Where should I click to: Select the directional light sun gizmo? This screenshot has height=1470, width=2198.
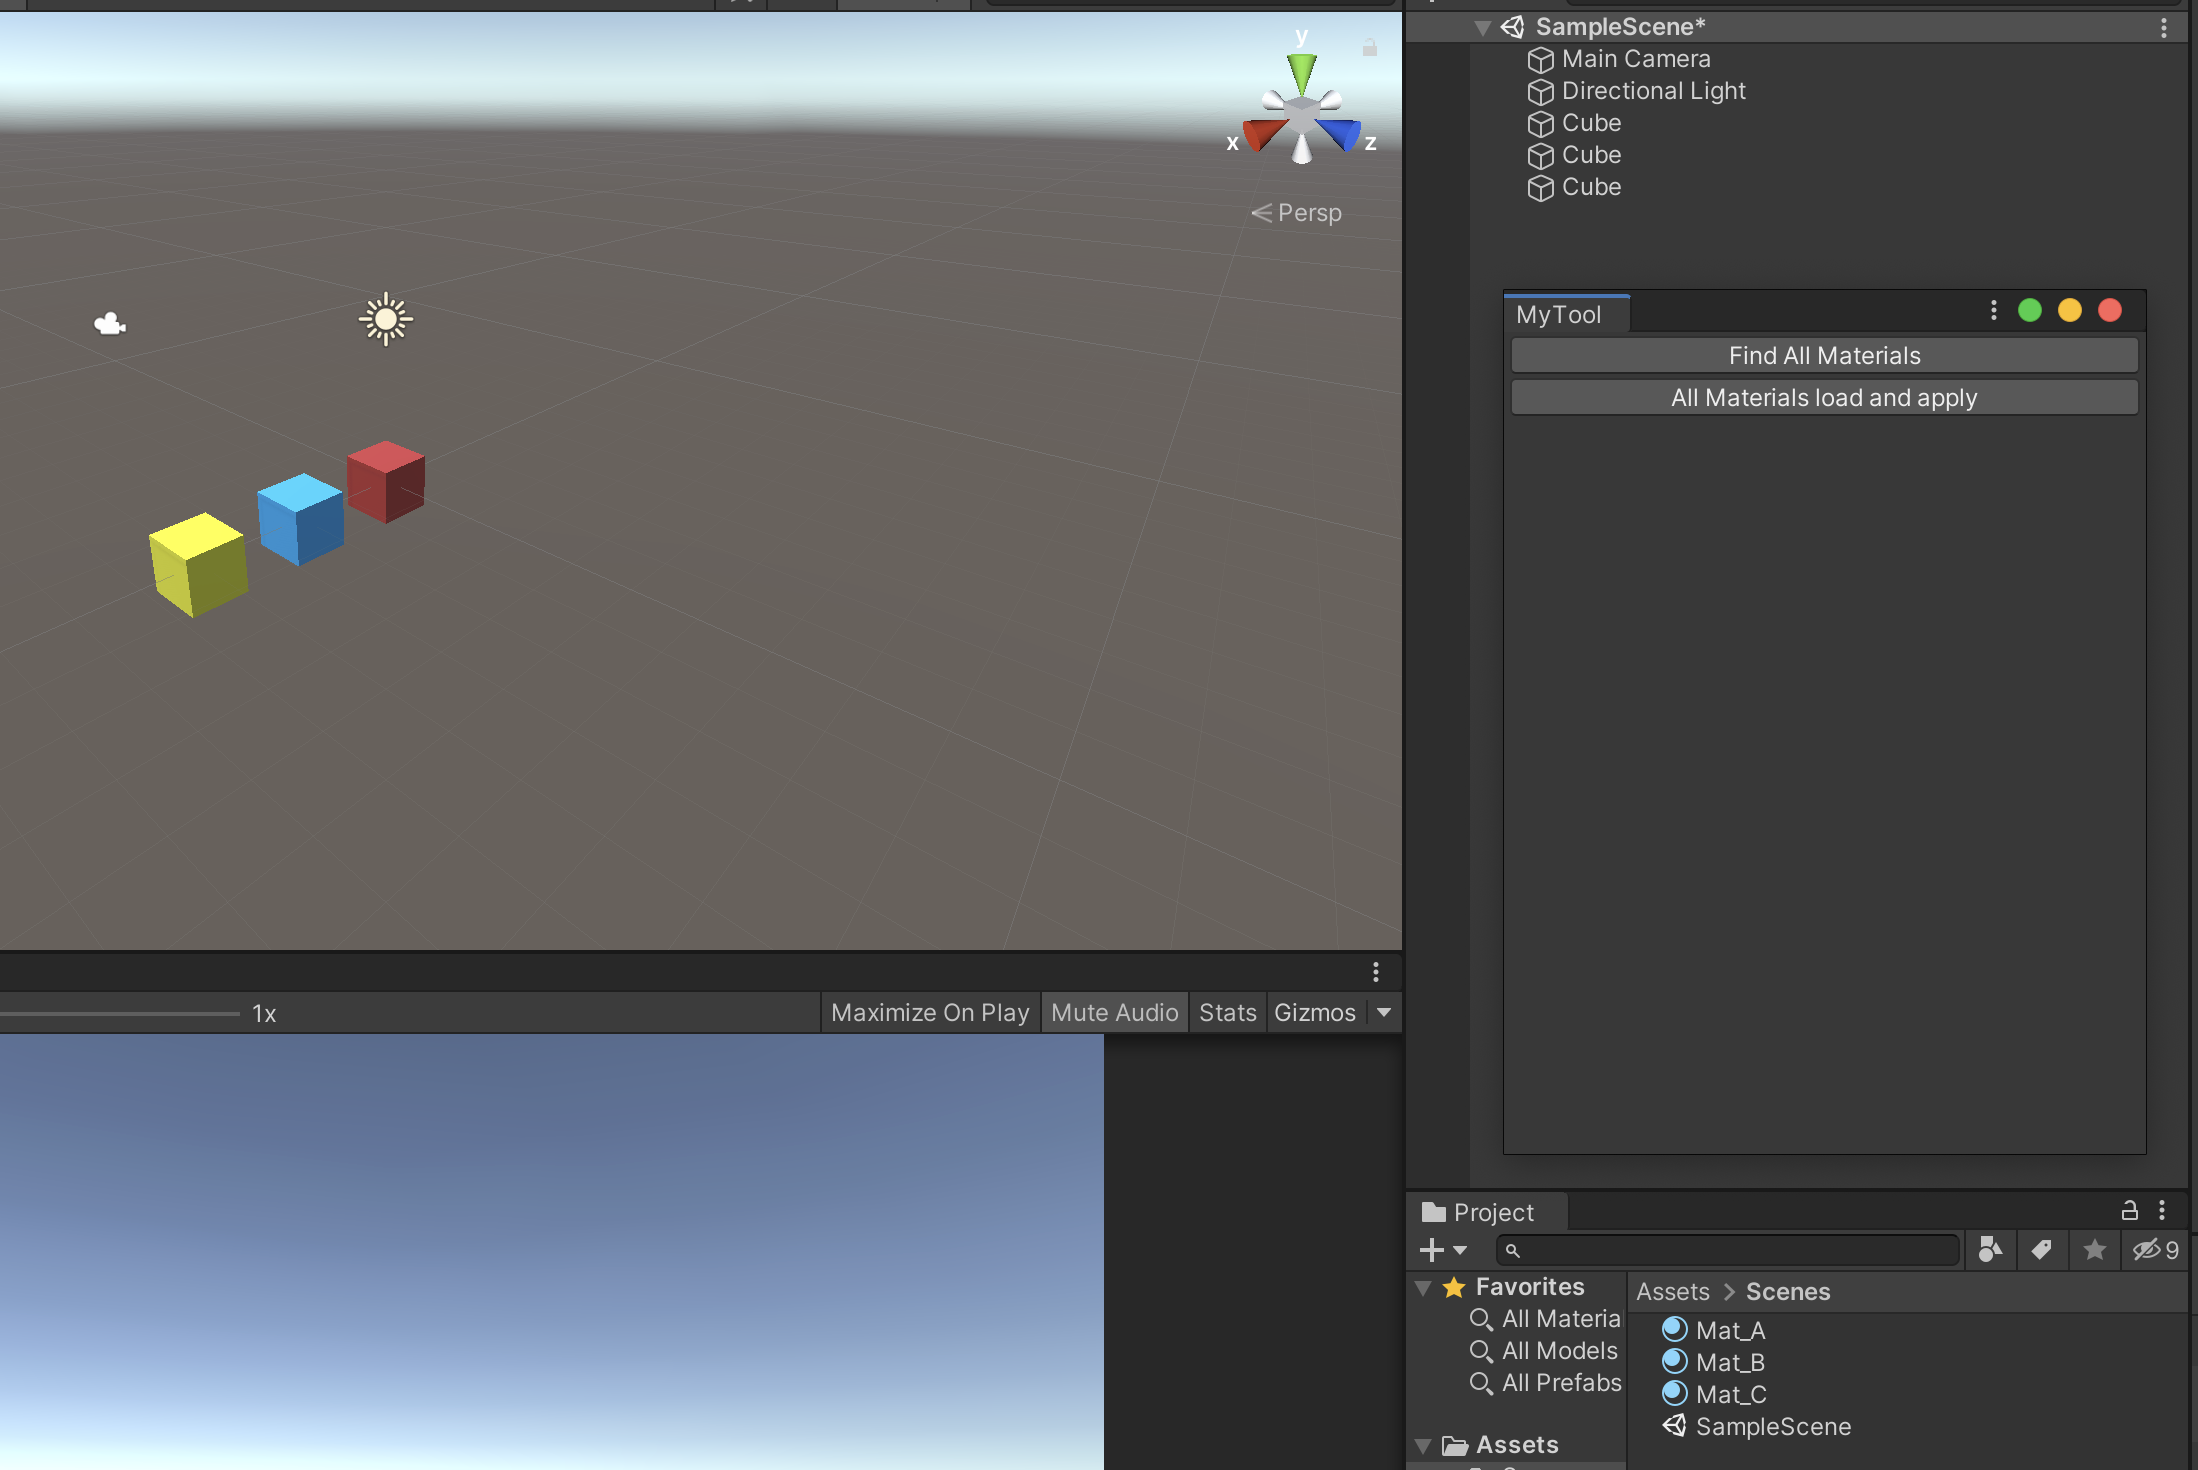[x=385, y=320]
